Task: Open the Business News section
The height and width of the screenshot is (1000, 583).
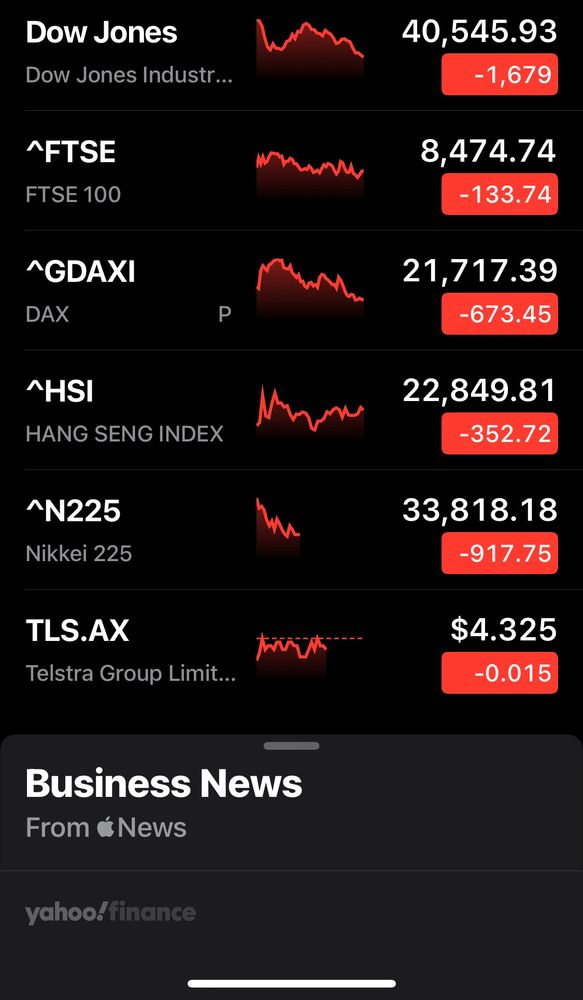Action: point(162,783)
